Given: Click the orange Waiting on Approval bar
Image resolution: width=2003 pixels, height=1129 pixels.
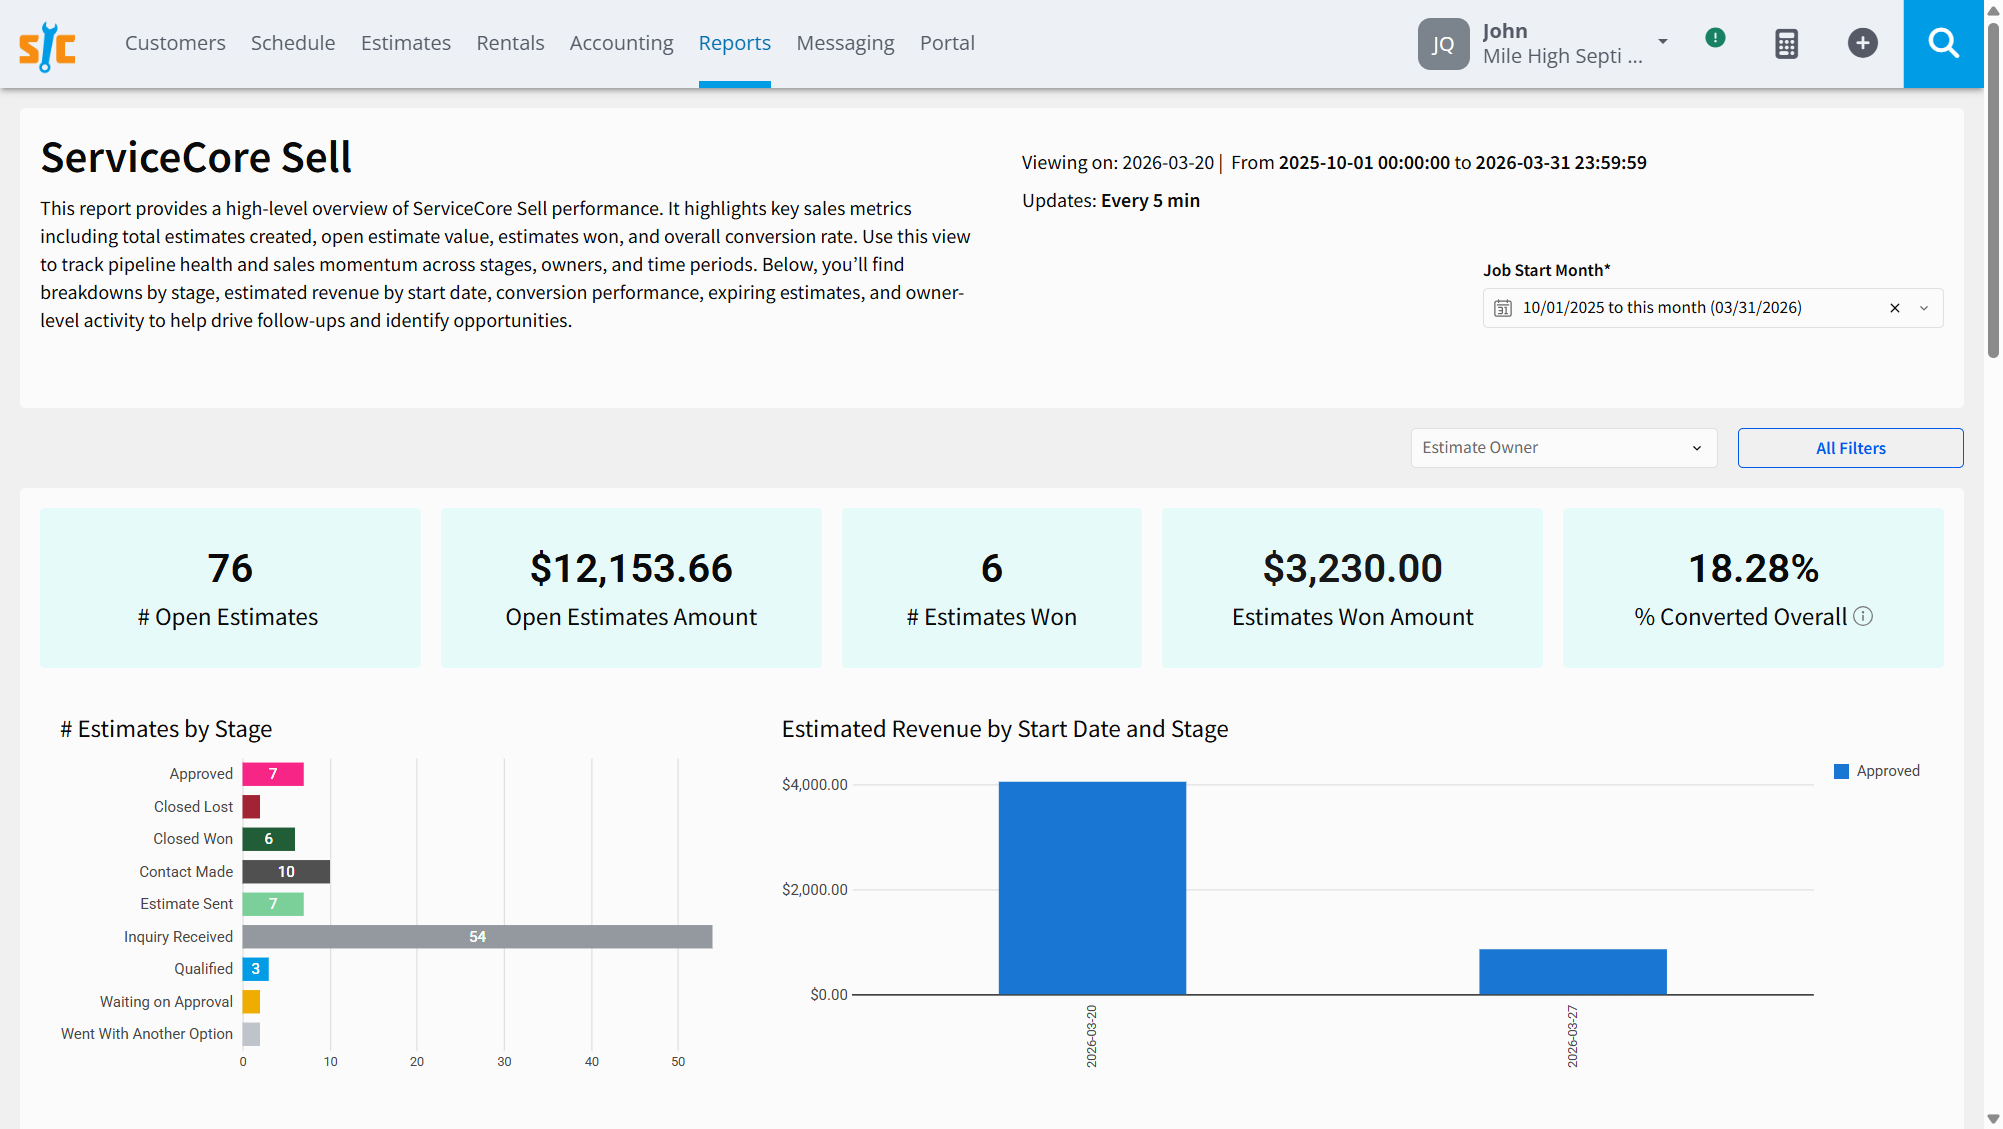Looking at the screenshot, I should click(251, 1002).
